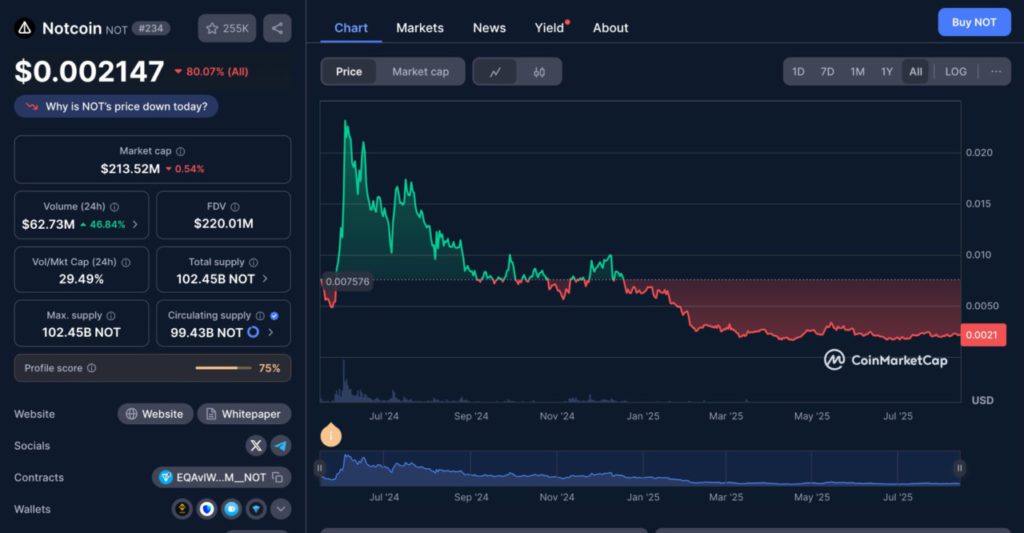Go to the About tab

click(x=610, y=28)
